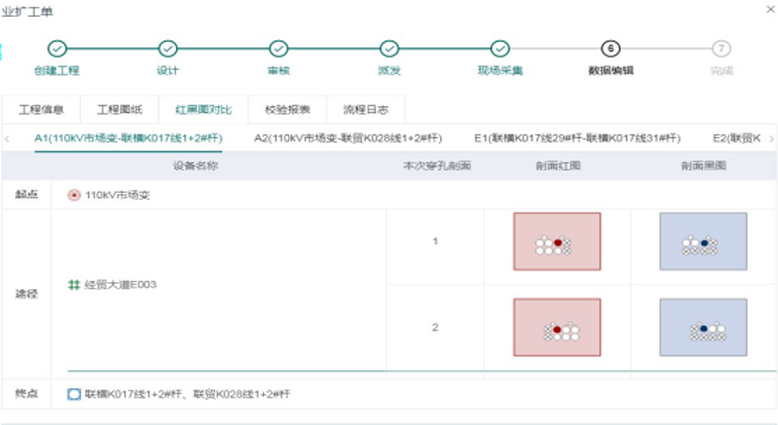Switch to the 工程图纸 tab

(119, 110)
